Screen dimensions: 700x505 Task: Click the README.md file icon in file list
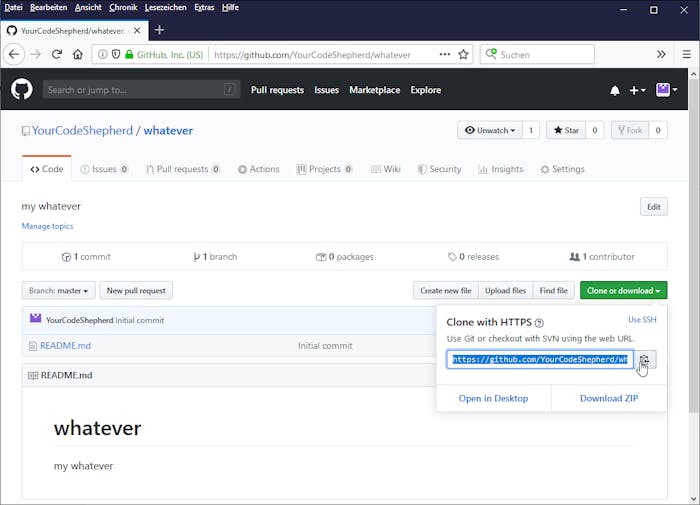click(33, 346)
